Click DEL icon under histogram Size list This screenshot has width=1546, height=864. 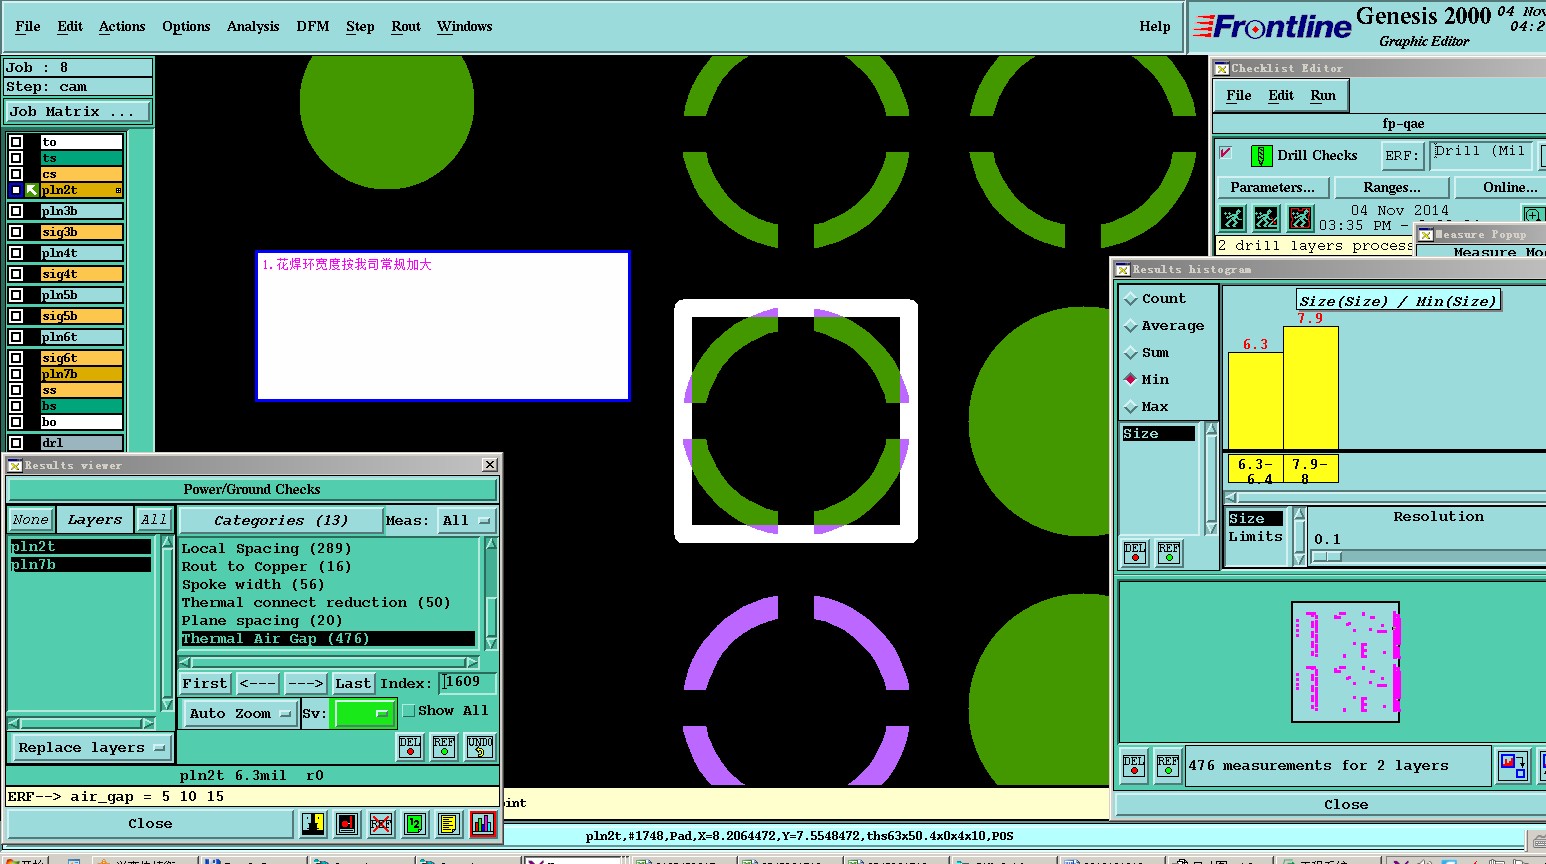[x=1135, y=553]
